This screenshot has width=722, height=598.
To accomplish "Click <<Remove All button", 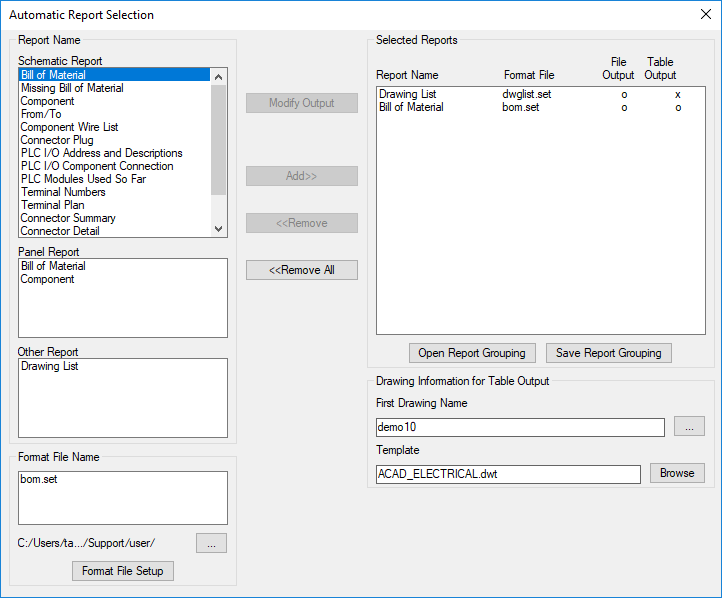I will (x=302, y=270).
